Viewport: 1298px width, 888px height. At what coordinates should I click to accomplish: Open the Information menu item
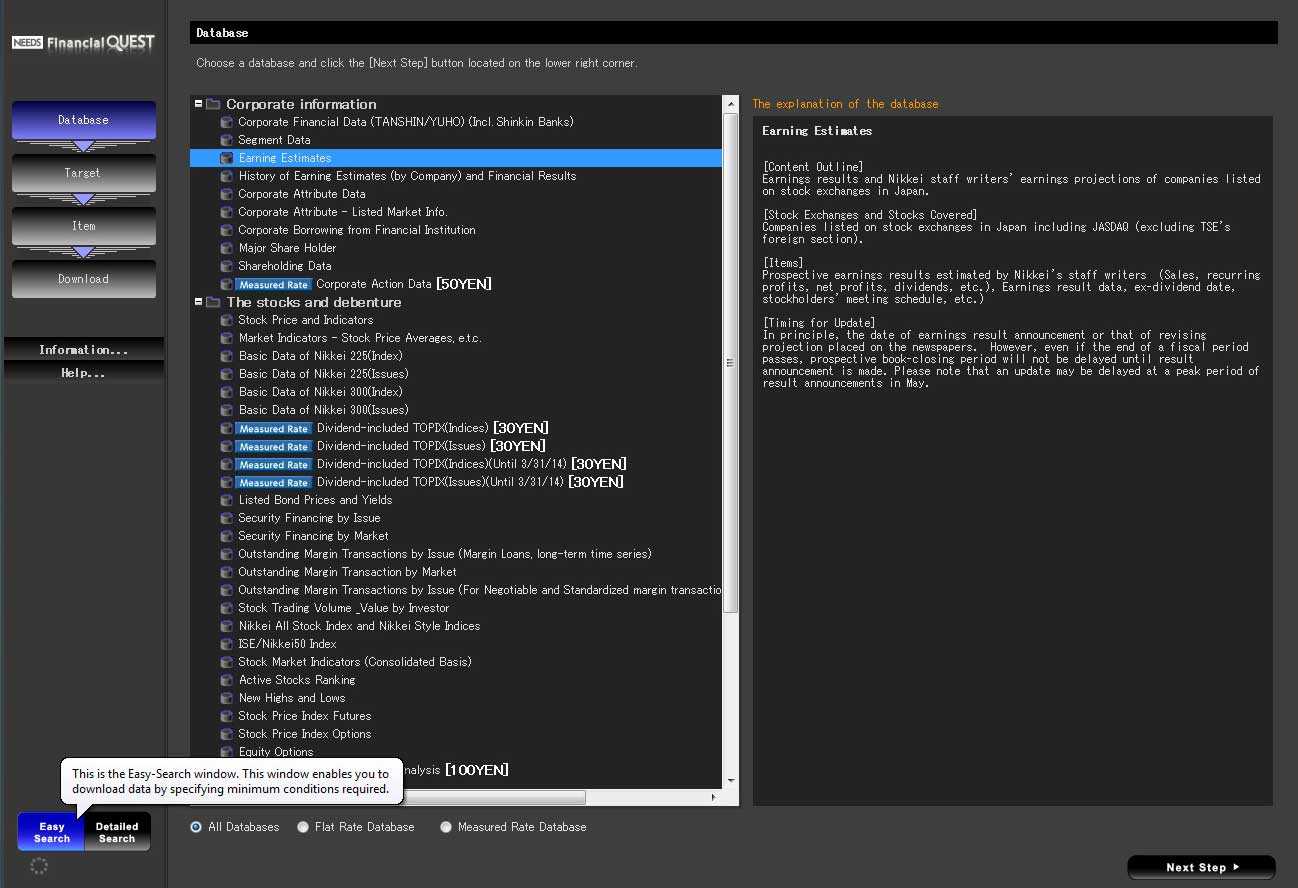coord(83,350)
